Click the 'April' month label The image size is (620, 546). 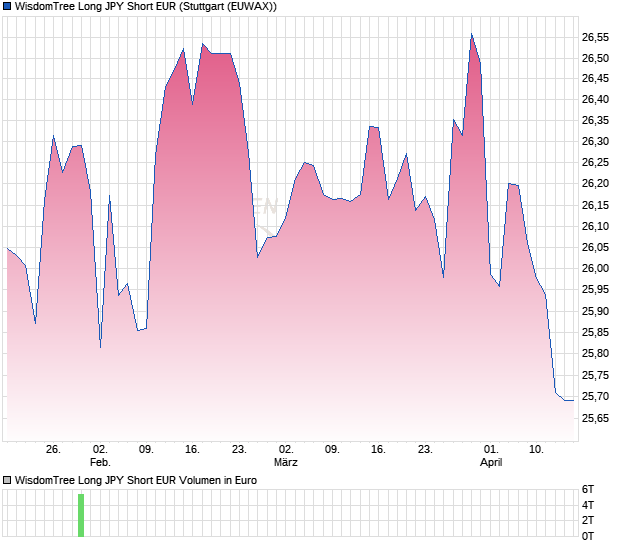pos(491,462)
